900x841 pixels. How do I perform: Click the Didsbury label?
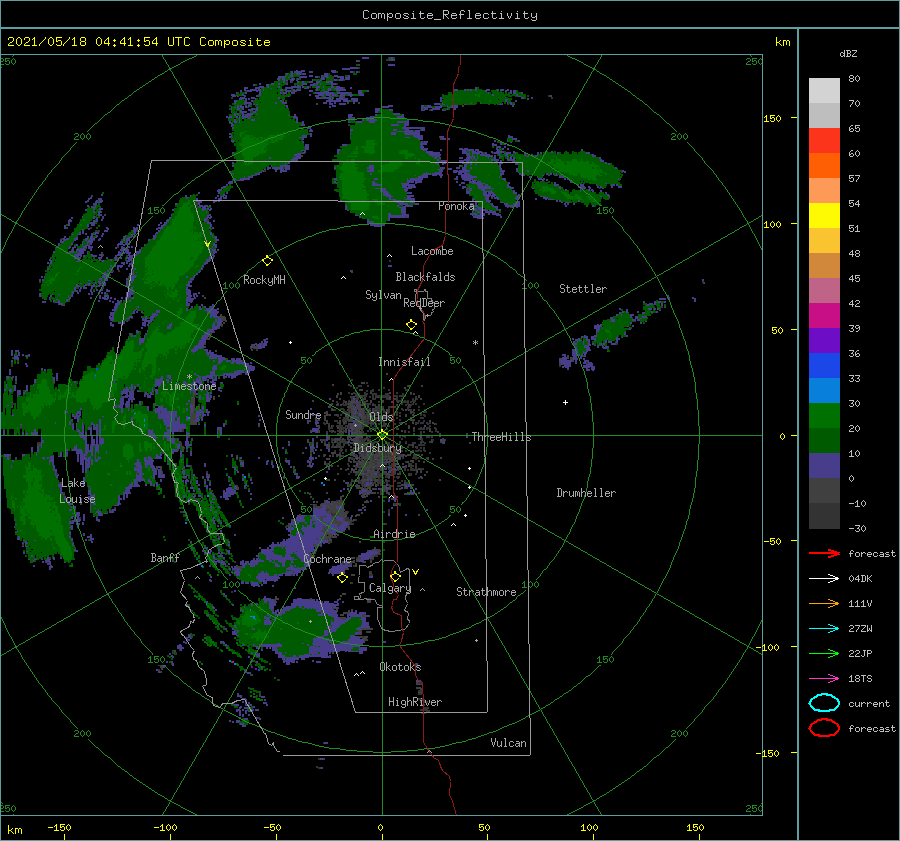[x=378, y=448]
